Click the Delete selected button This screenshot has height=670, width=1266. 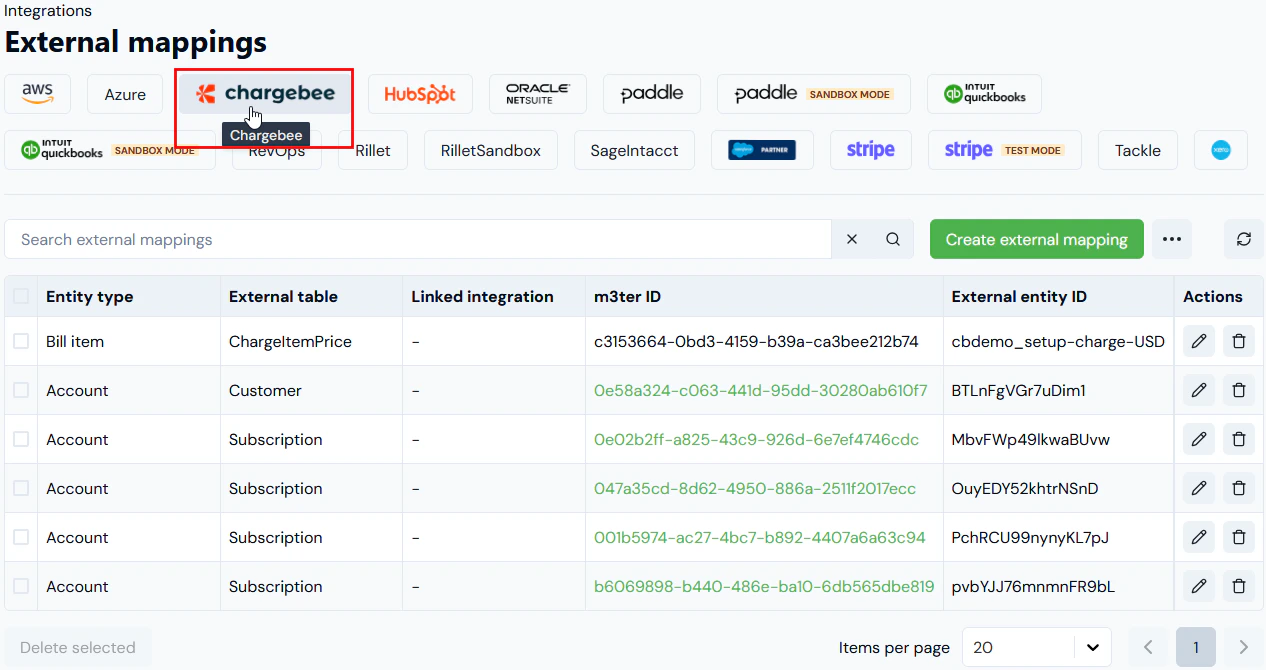coord(78,647)
